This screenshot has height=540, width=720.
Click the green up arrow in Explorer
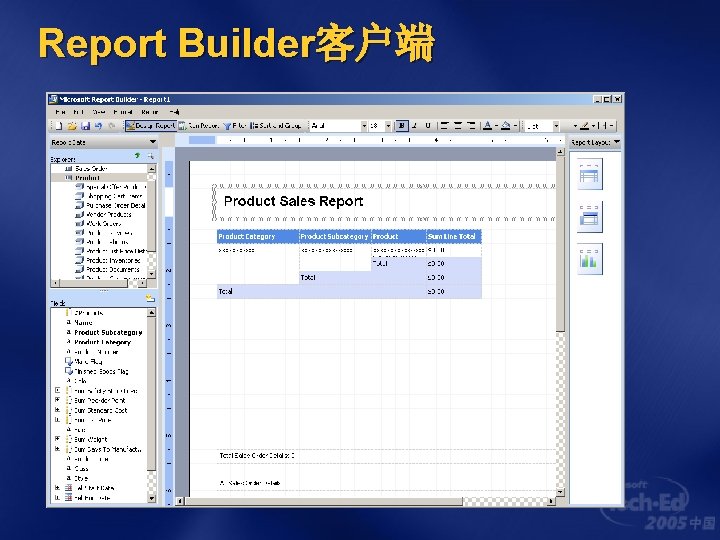pos(137,157)
